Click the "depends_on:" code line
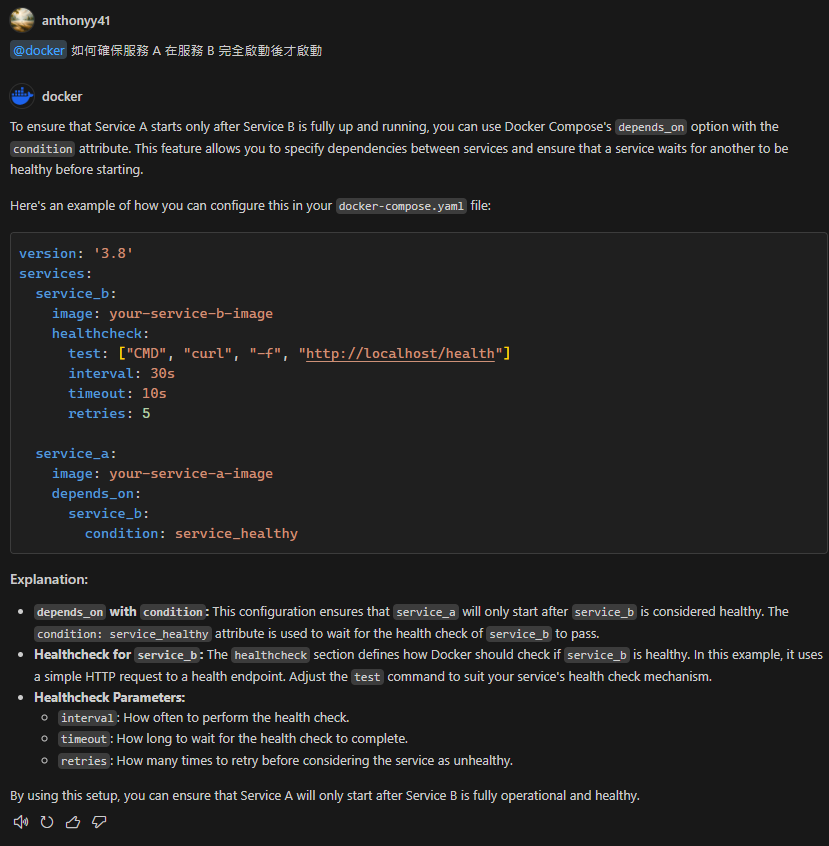This screenshot has height=846, width=829. pos(97,493)
